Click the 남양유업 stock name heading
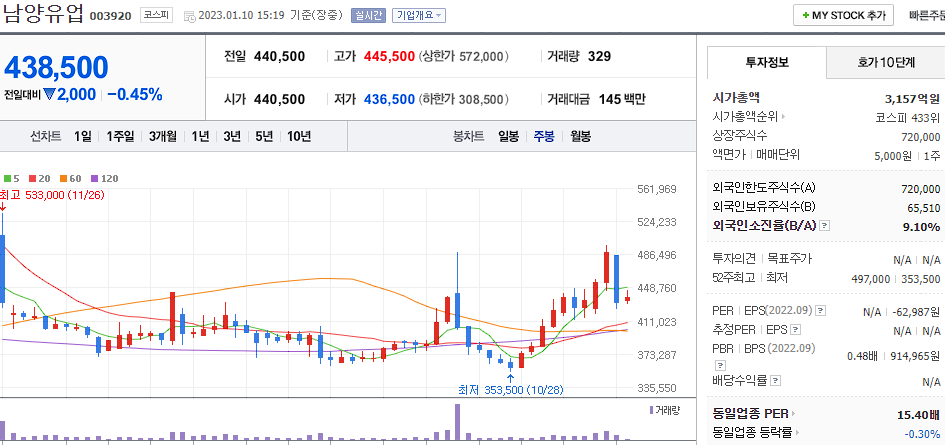The height and width of the screenshot is (445, 945). point(43,14)
